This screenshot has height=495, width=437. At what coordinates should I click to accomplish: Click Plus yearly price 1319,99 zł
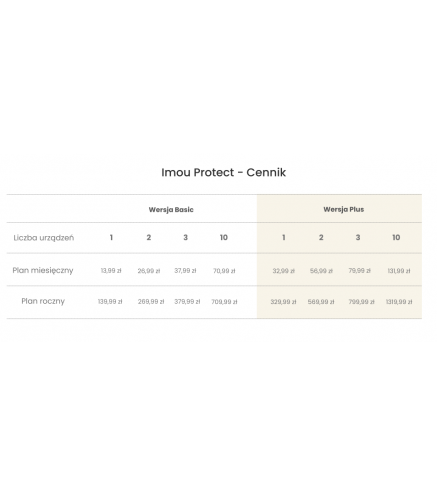click(x=399, y=302)
